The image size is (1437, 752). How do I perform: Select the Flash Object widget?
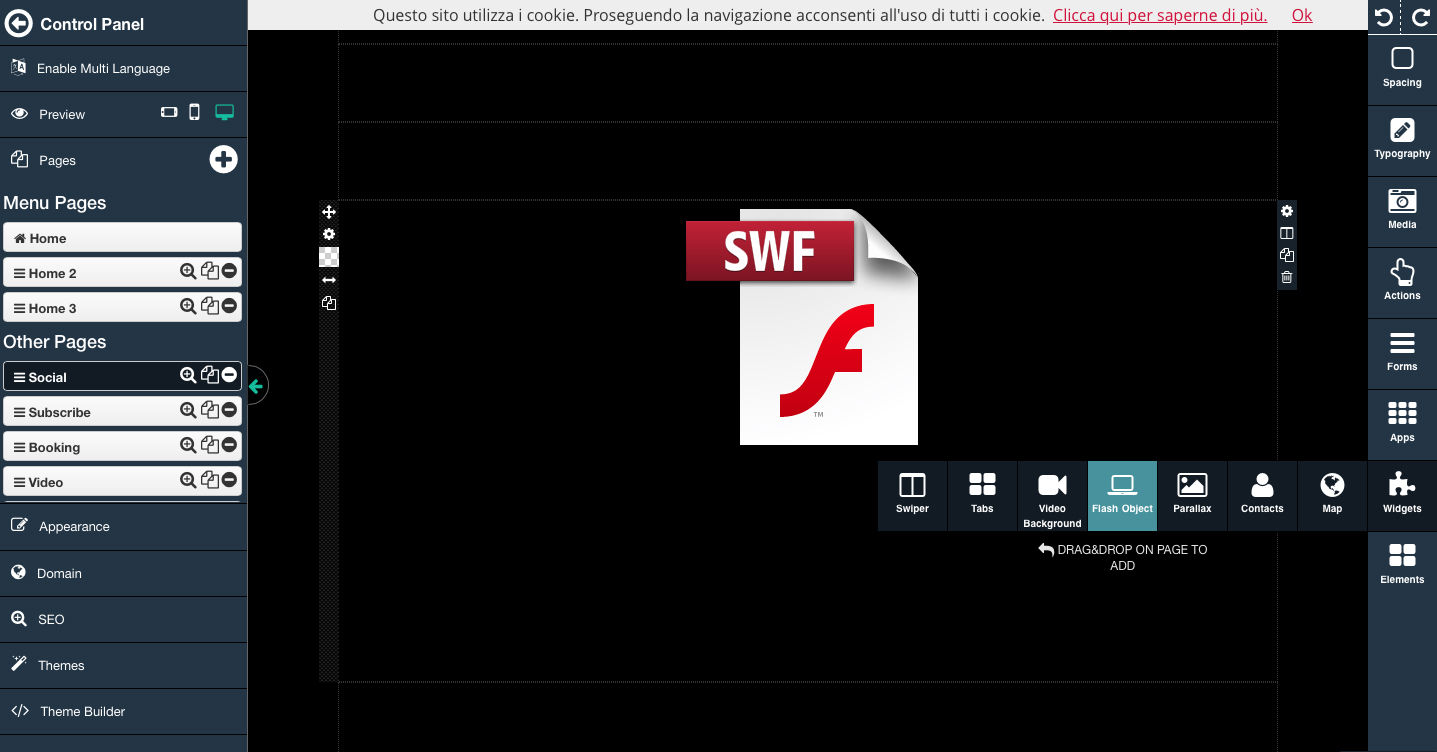pyautogui.click(x=1122, y=495)
